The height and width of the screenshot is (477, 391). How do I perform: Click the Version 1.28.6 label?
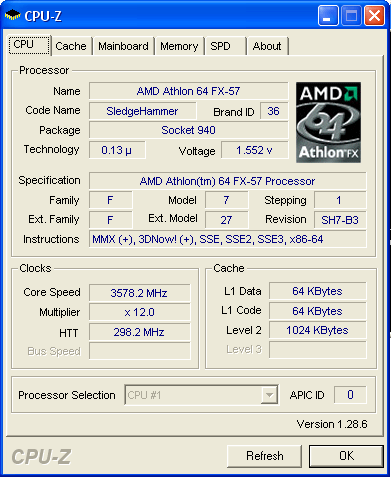(x=332, y=424)
